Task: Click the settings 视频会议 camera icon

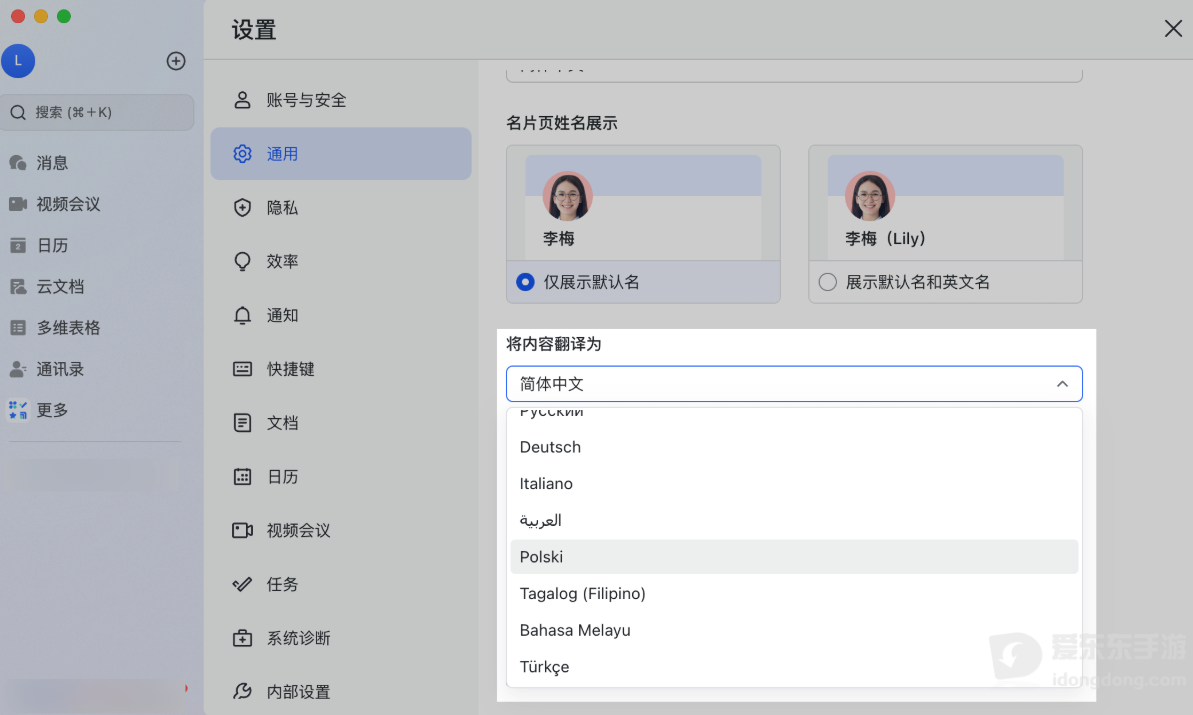Action: point(242,530)
